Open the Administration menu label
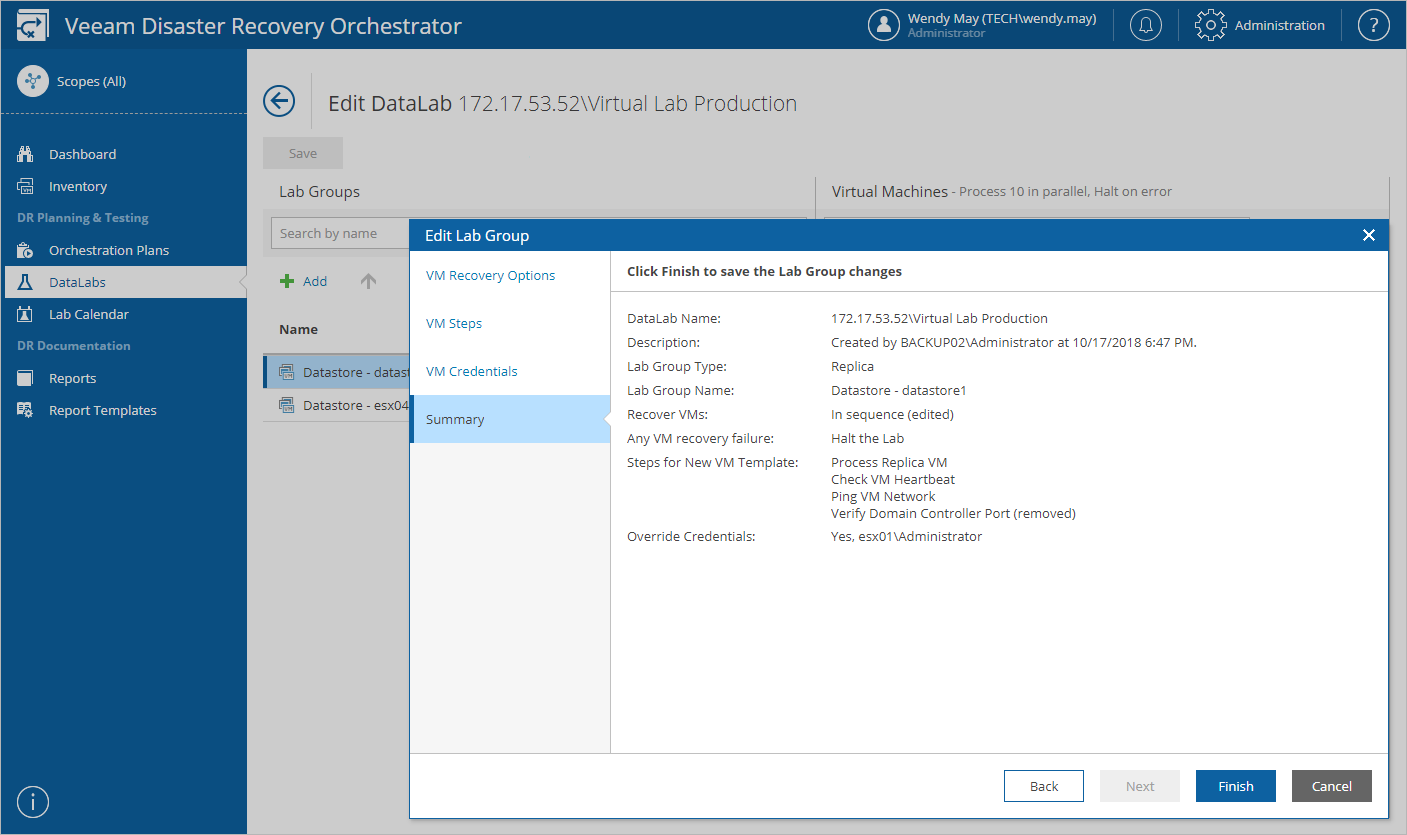Image resolution: width=1407 pixels, height=835 pixels. 1279,25
